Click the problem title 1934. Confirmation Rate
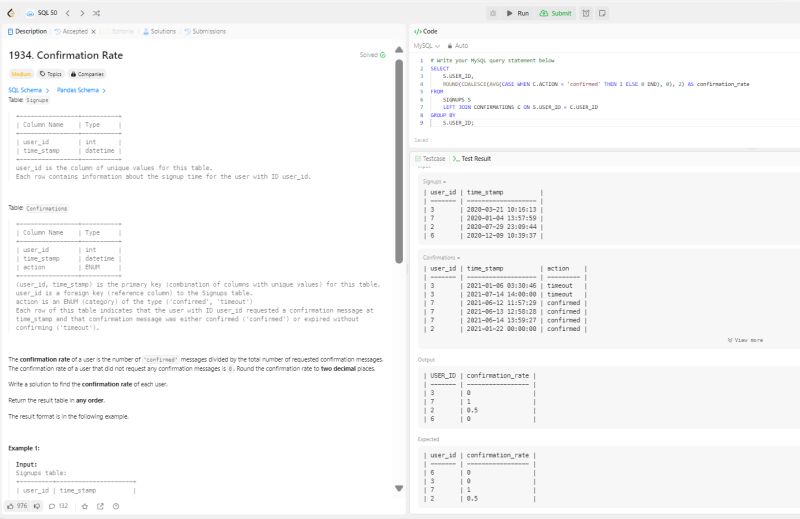This screenshot has width=800, height=519. point(66,55)
